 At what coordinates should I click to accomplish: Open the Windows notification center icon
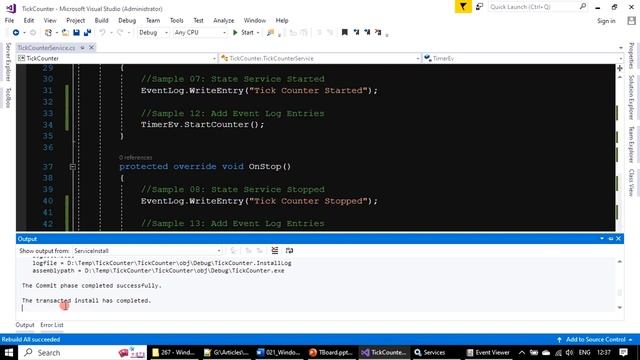click(623, 352)
